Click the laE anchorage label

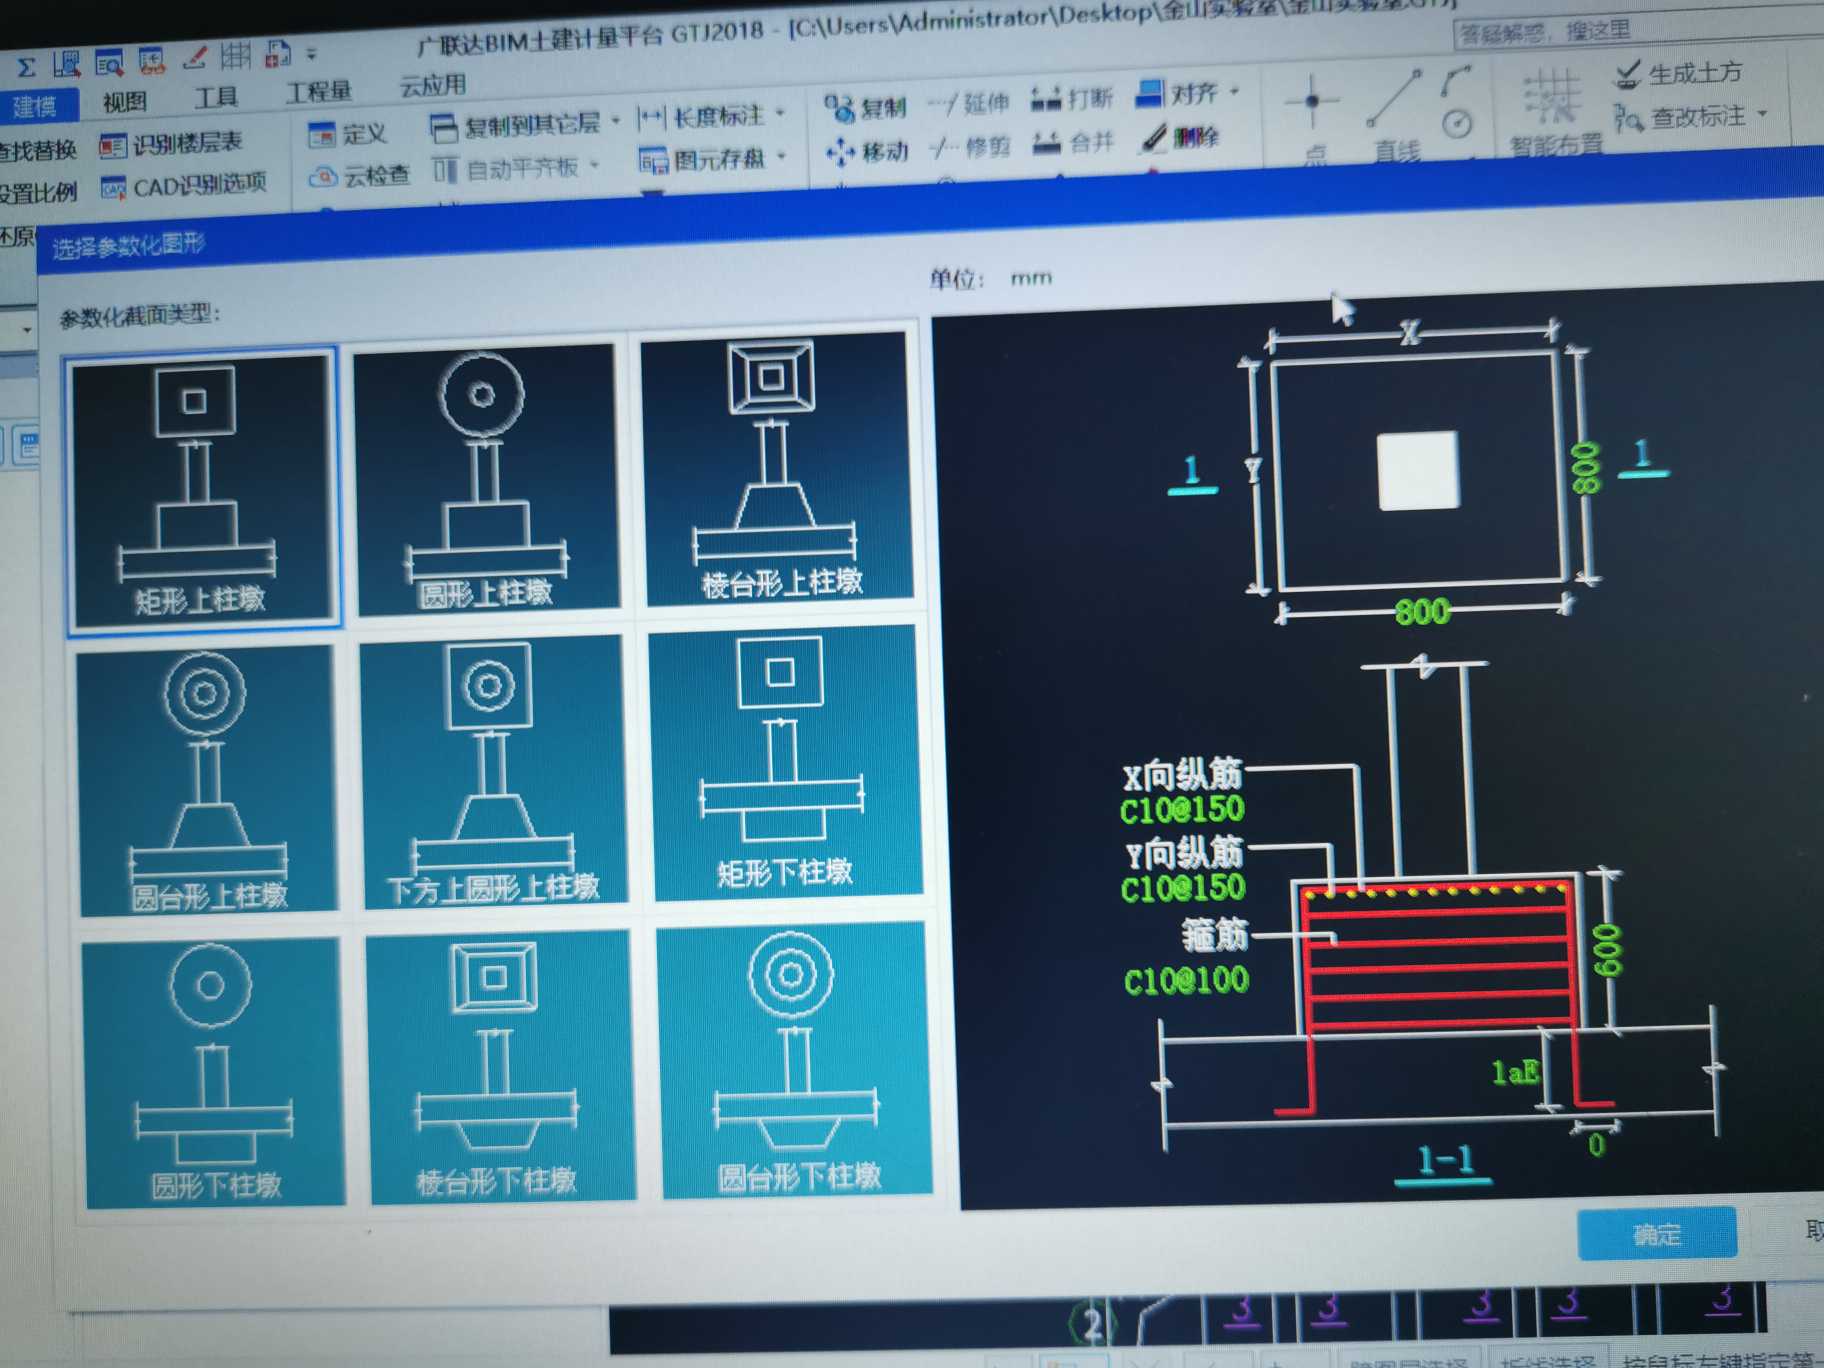(x=1515, y=1073)
